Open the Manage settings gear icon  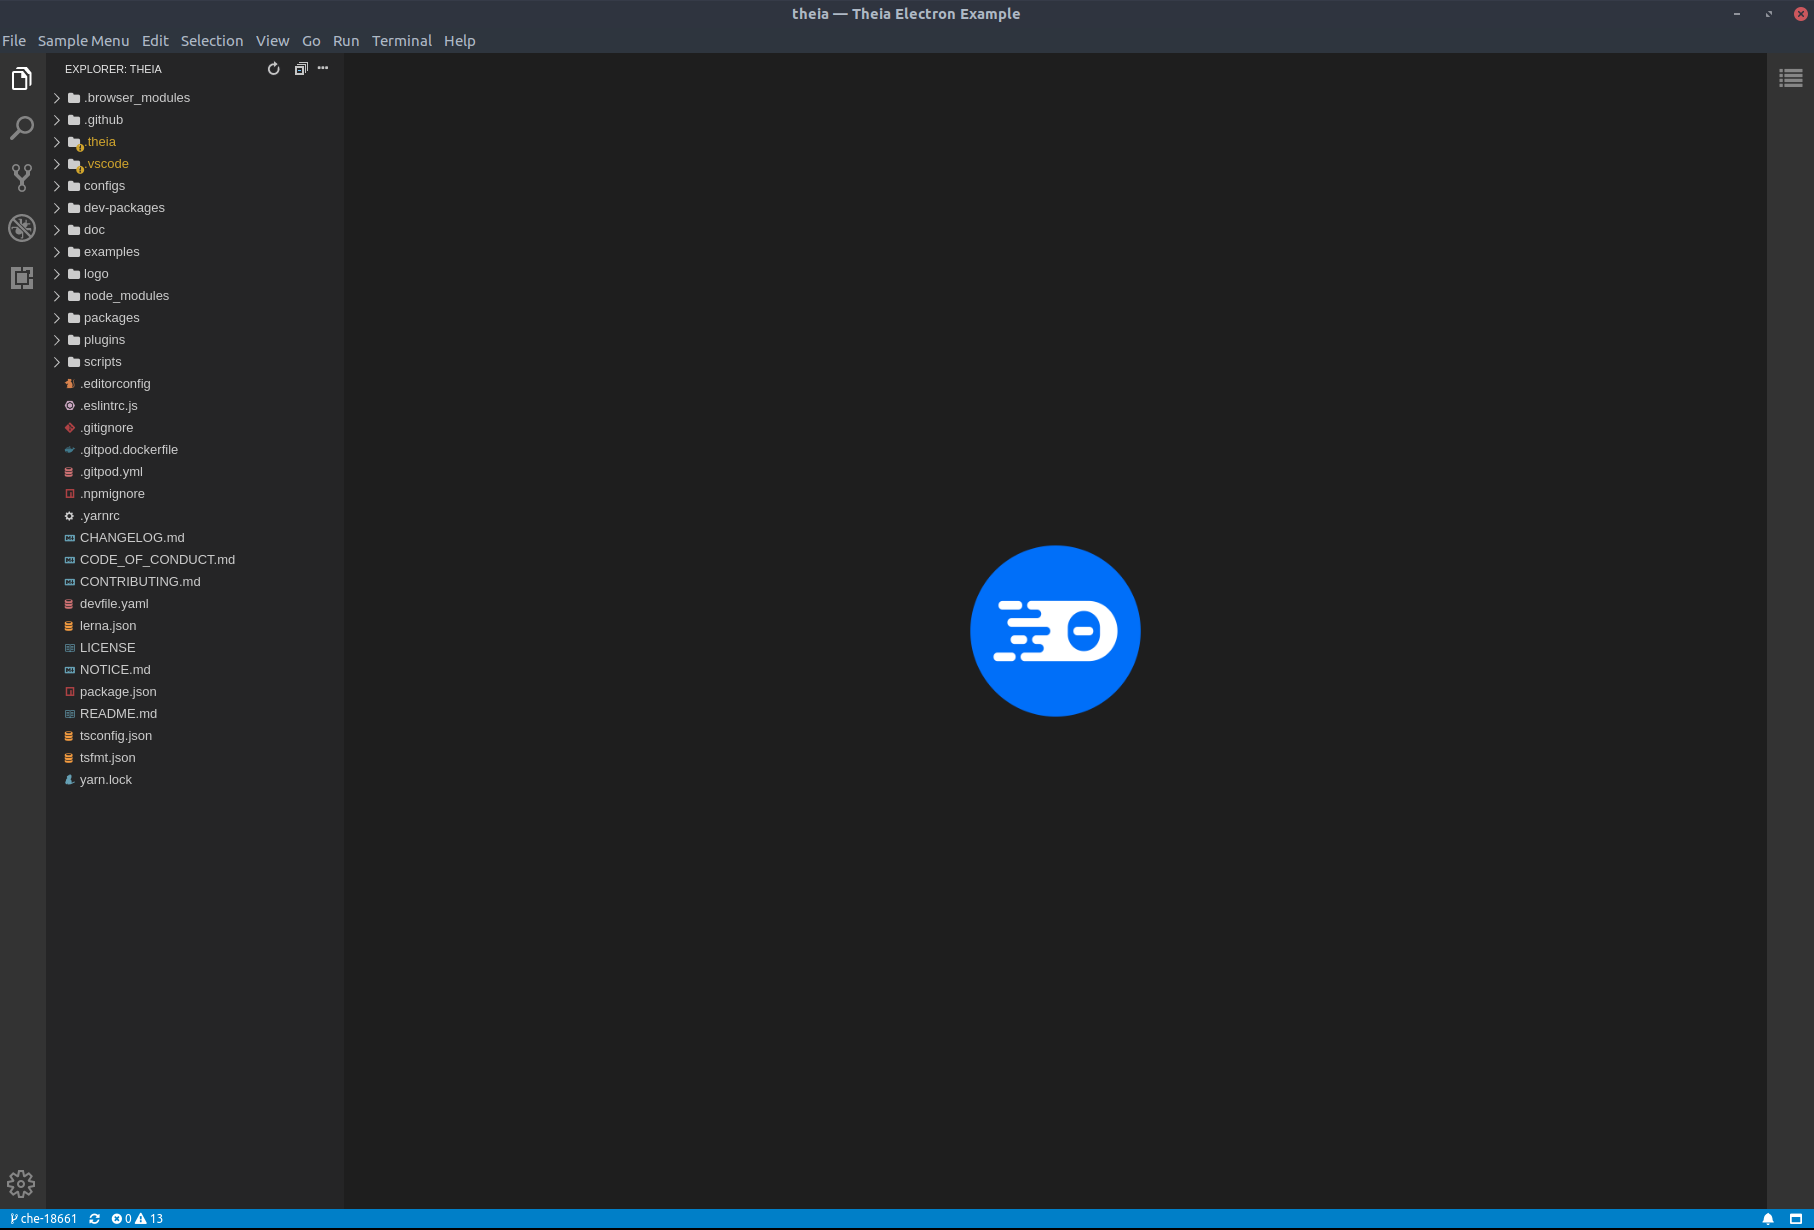click(21, 1184)
